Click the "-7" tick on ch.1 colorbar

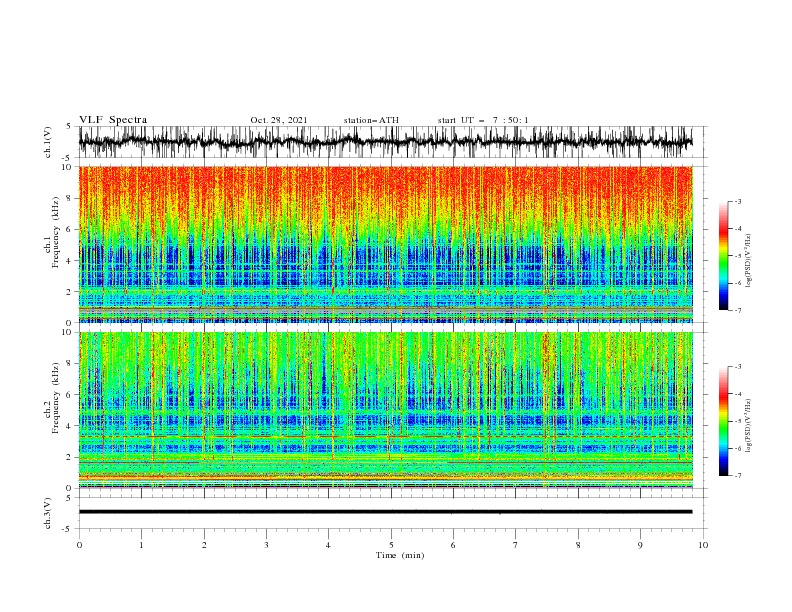coord(737,310)
